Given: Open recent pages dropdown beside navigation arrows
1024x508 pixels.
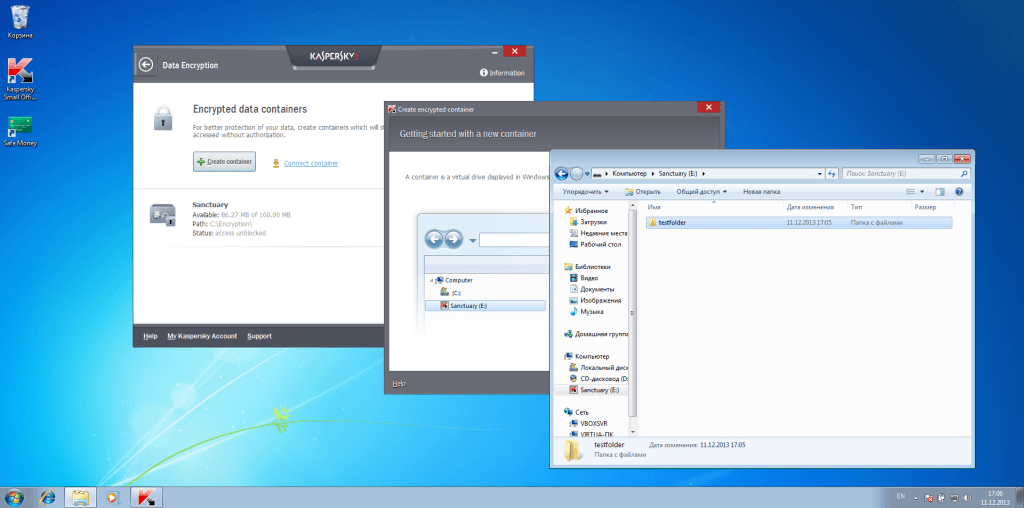Looking at the screenshot, I should [587, 174].
